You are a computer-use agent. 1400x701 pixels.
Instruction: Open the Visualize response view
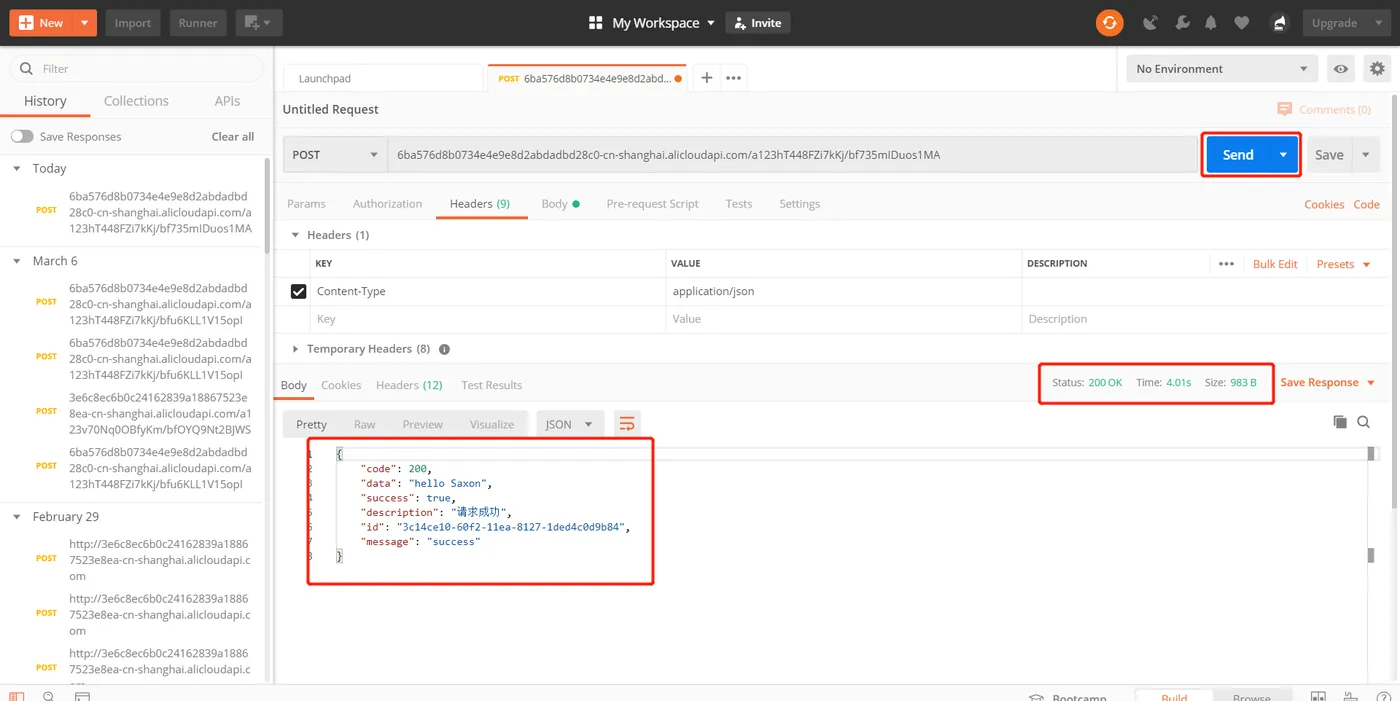coord(492,425)
